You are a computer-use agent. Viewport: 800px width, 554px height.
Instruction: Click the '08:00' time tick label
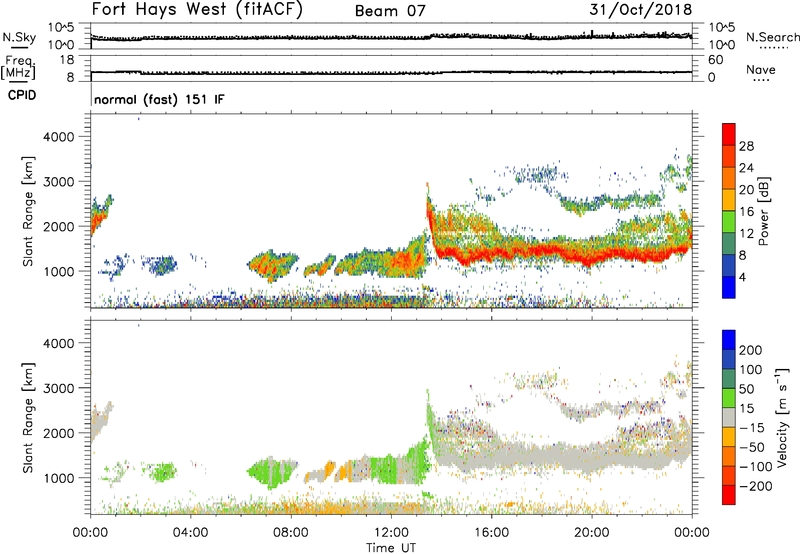(291, 533)
